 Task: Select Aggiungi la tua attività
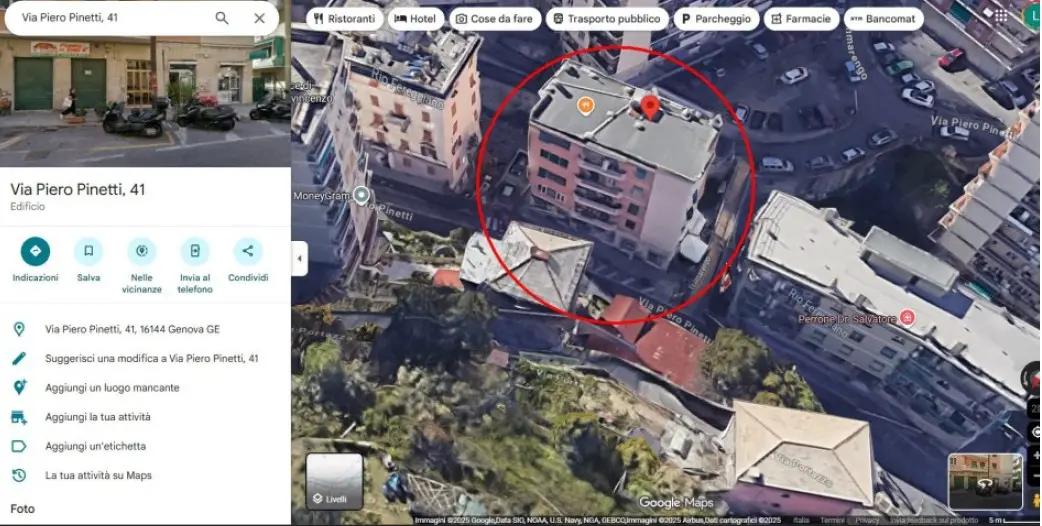(145, 417)
